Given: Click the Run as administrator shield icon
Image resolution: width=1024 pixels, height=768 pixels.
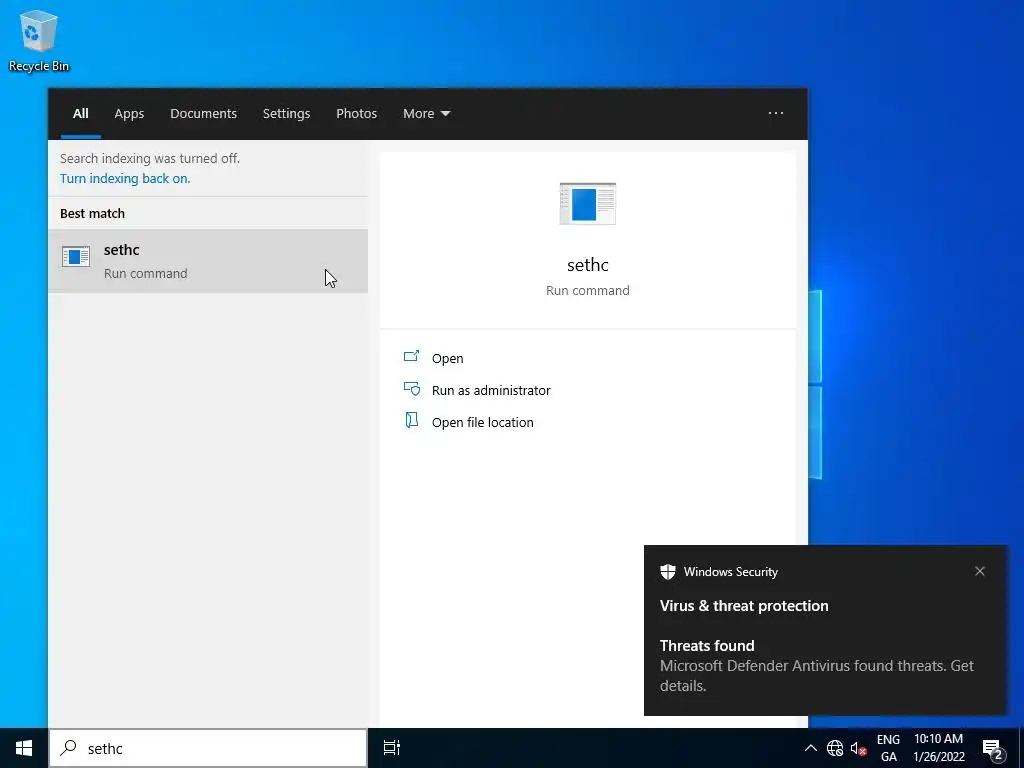Looking at the screenshot, I should [x=411, y=389].
